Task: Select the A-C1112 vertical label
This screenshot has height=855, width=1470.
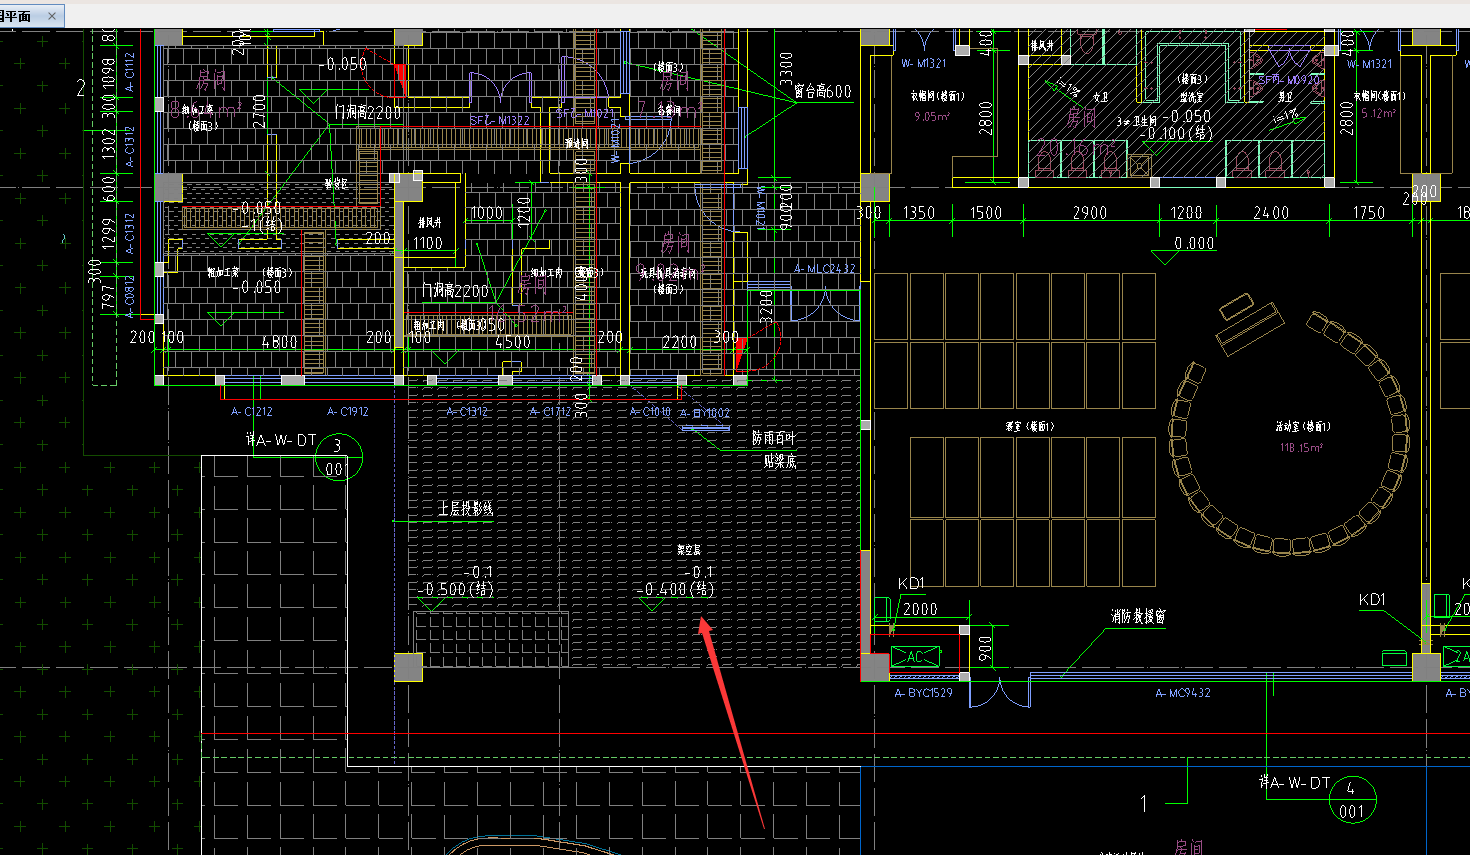Action: (x=130, y=73)
